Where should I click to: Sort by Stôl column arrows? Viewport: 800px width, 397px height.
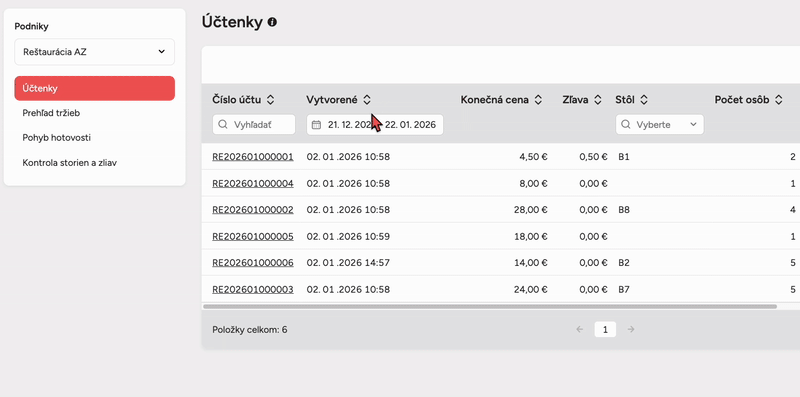[x=644, y=100]
